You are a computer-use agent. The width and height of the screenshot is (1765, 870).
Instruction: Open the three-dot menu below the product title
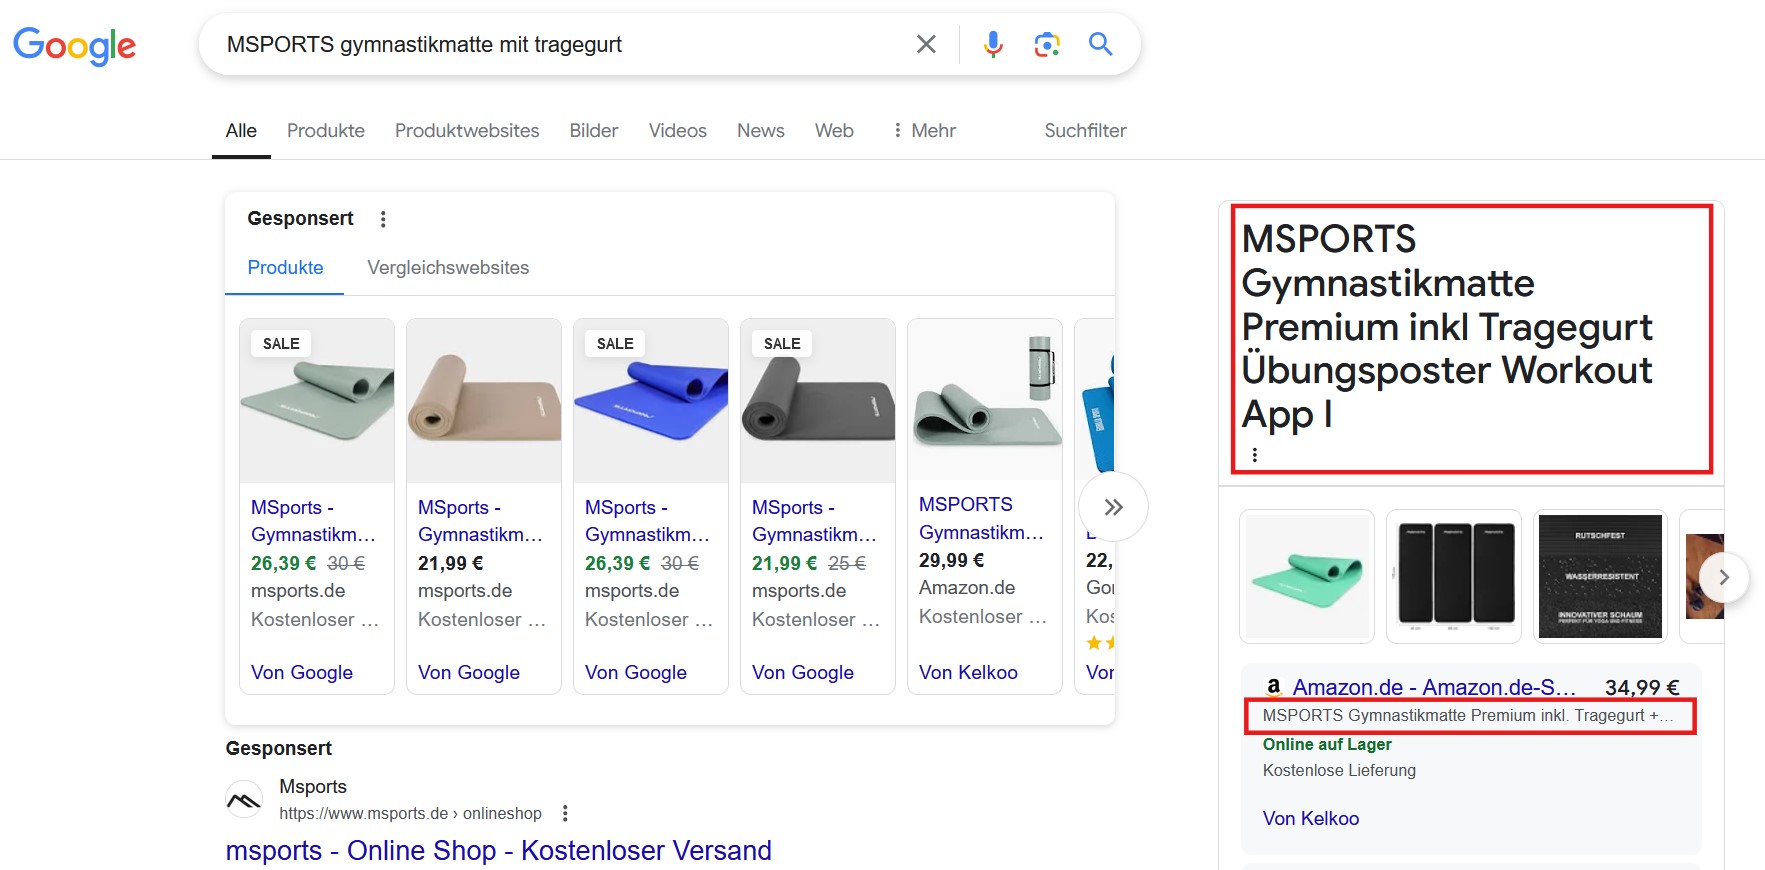[1254, 455]
